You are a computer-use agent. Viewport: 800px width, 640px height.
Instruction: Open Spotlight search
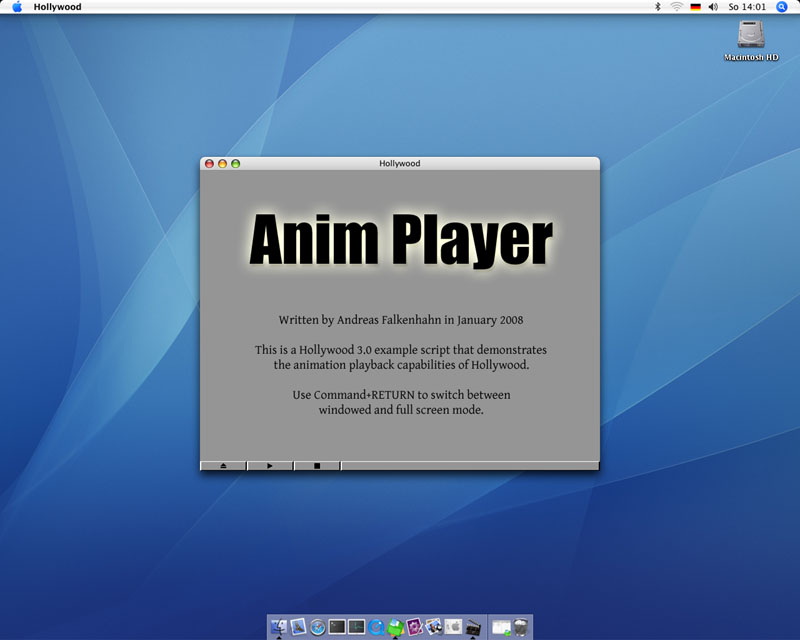coord(782,7)
